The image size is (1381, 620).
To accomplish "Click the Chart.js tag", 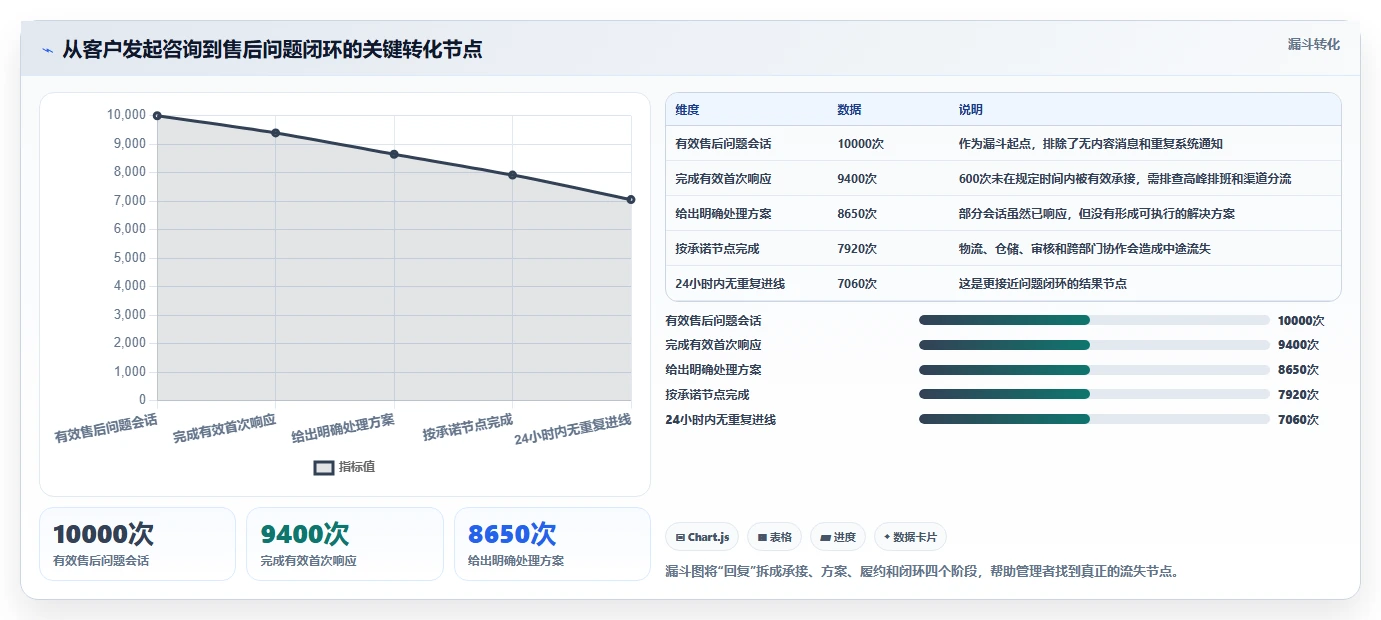I will tap(702, 537).
